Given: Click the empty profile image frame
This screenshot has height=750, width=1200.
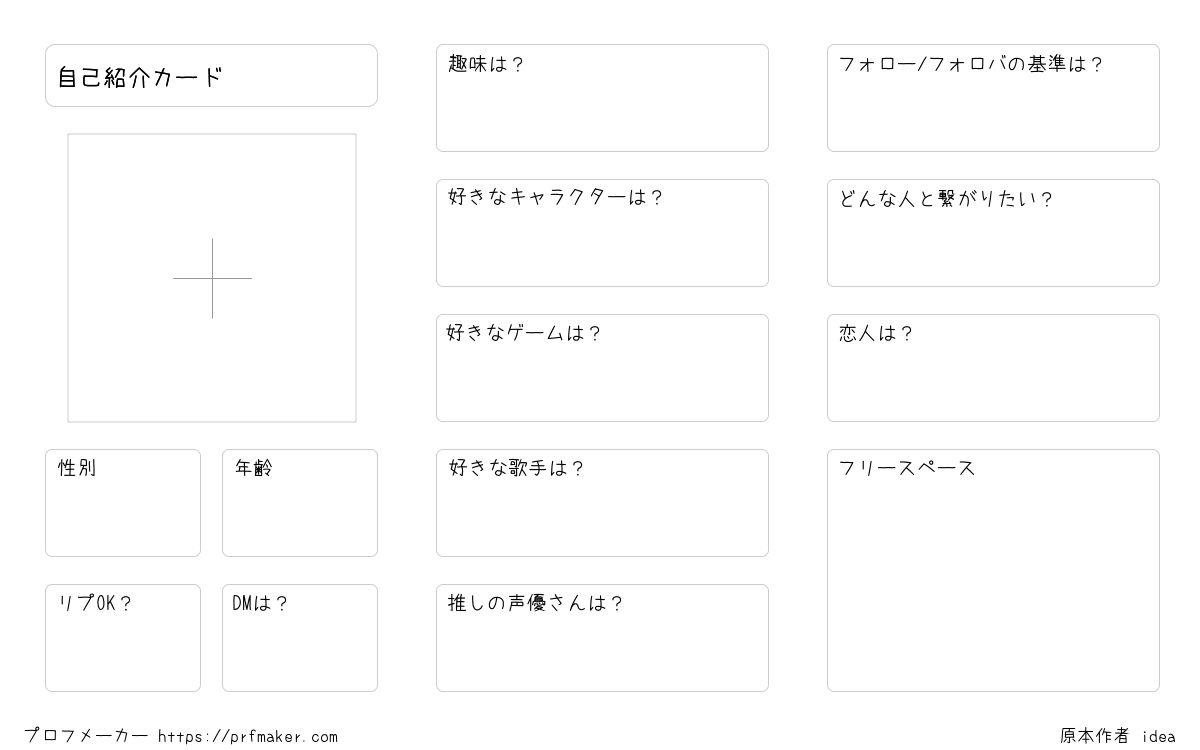Looking at the screenshot, I should point(212,278).
